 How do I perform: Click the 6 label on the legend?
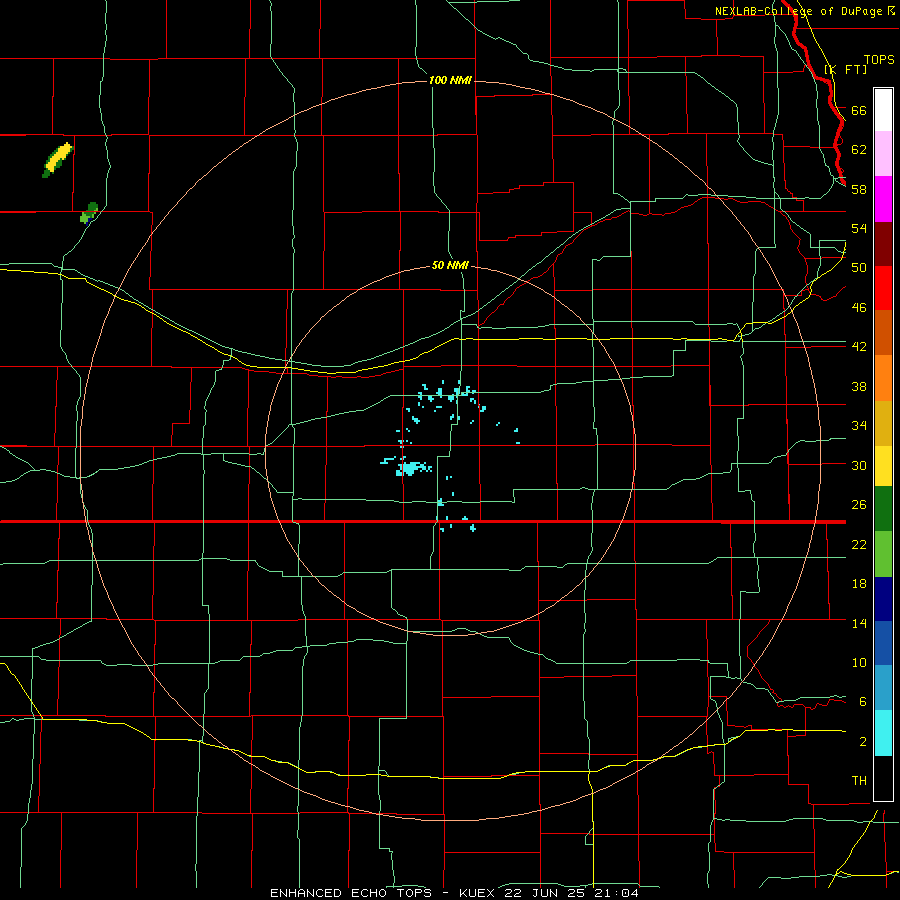tap(863, 702)
